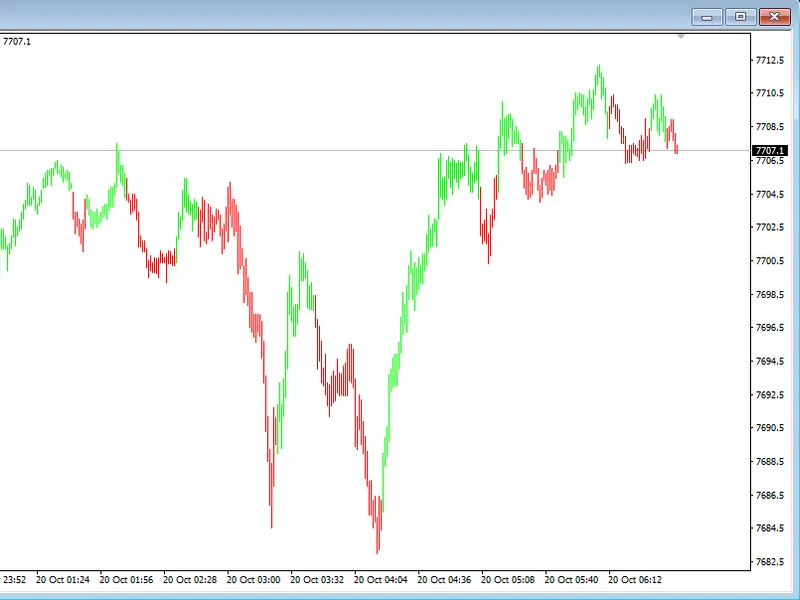Maximize the chart window
The width and height of the screenshot is (800, 600).
[x=740, y=17]
